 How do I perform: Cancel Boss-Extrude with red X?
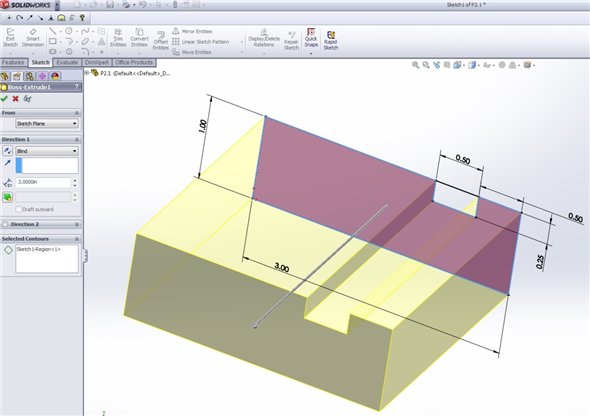coord(15,99)
